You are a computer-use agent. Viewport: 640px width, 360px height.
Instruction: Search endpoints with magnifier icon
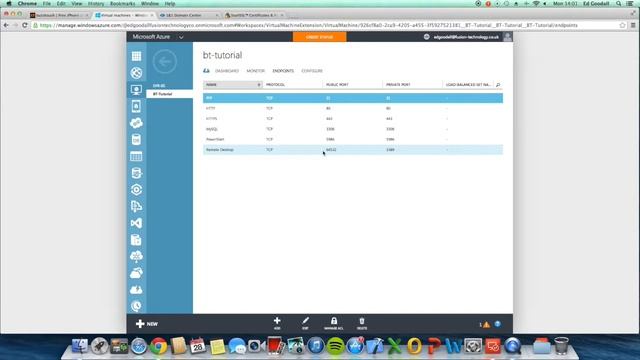point(498,85)
